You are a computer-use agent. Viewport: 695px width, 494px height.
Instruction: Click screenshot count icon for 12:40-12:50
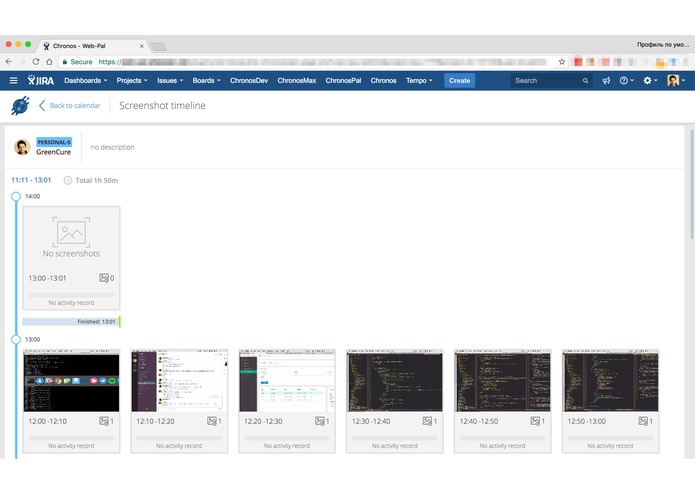(535, 421)
